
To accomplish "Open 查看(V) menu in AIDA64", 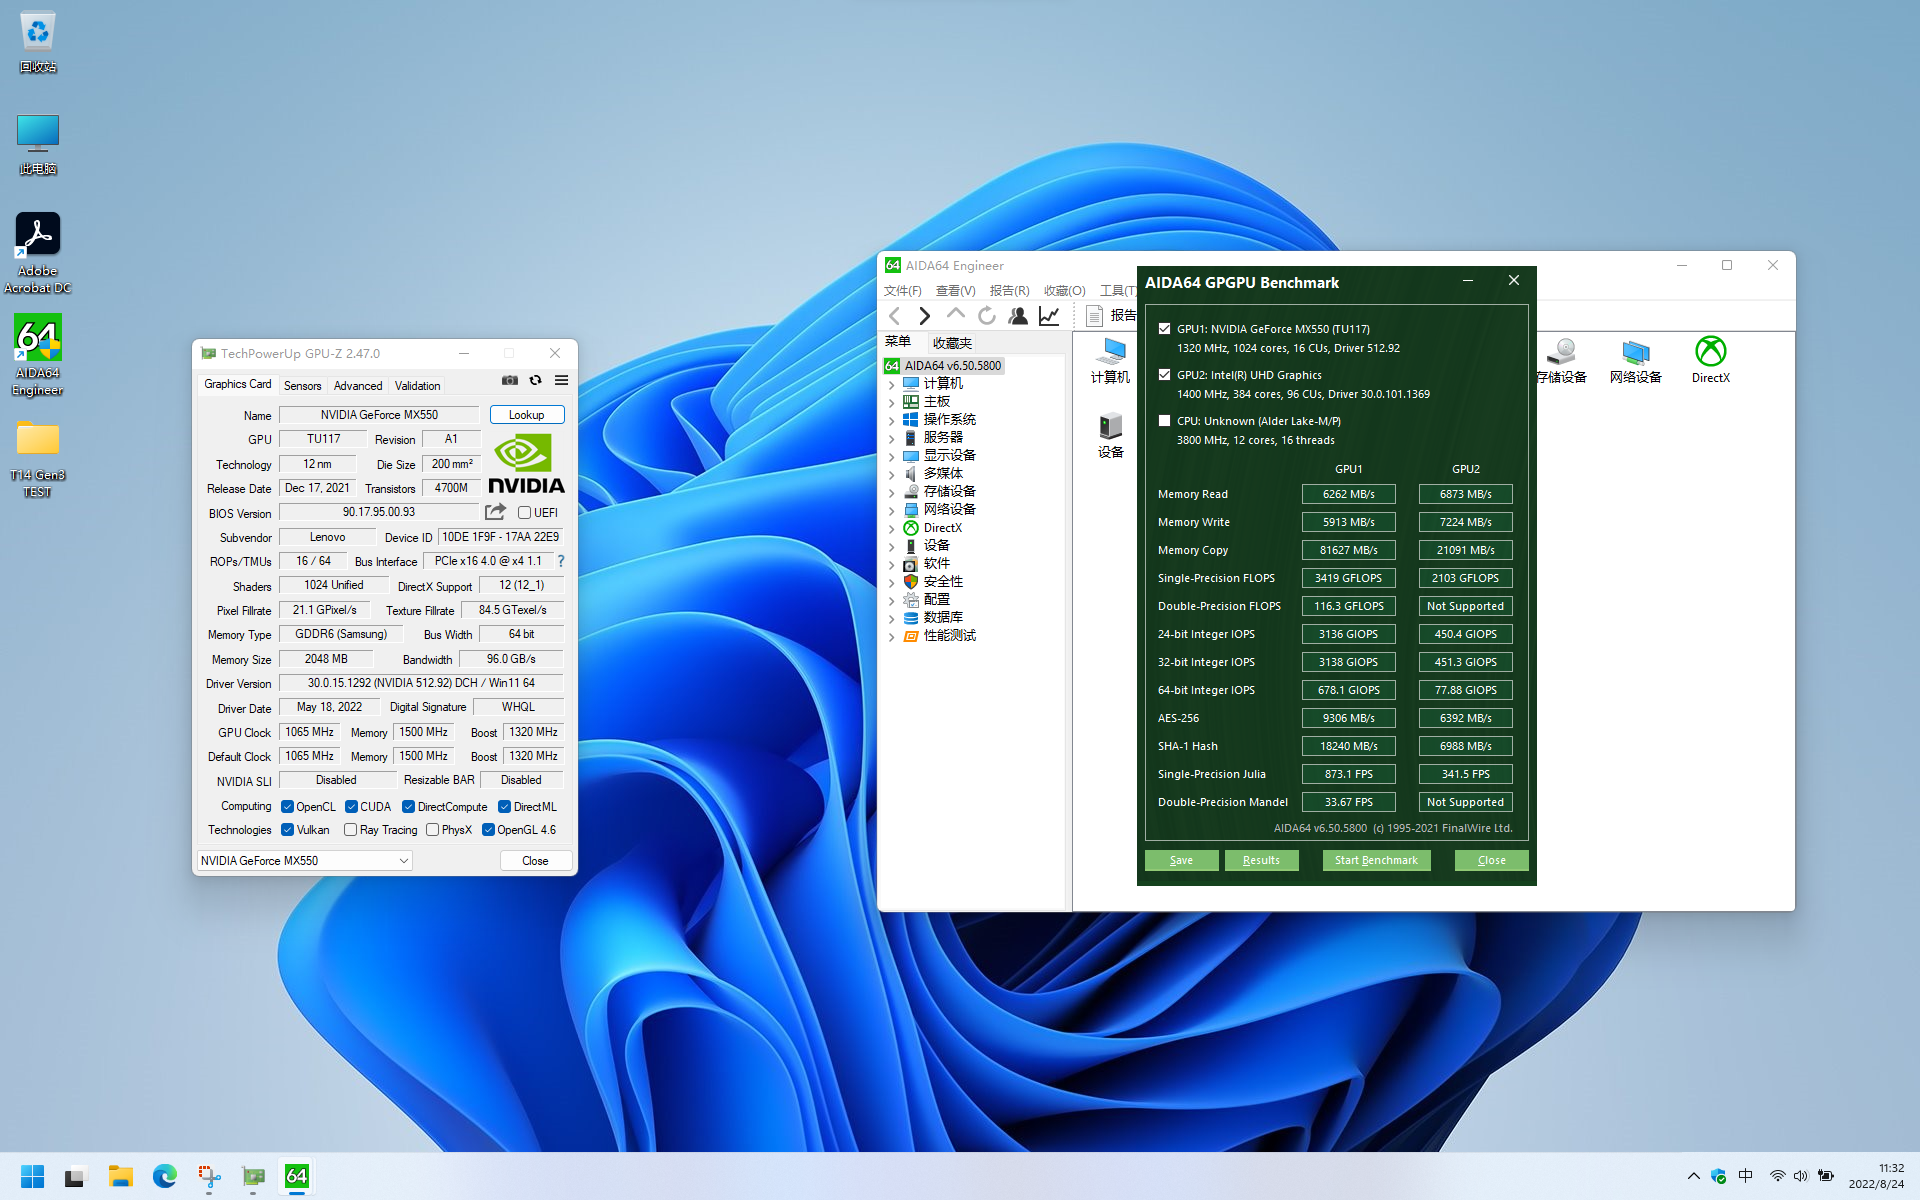I will point(955,291).
